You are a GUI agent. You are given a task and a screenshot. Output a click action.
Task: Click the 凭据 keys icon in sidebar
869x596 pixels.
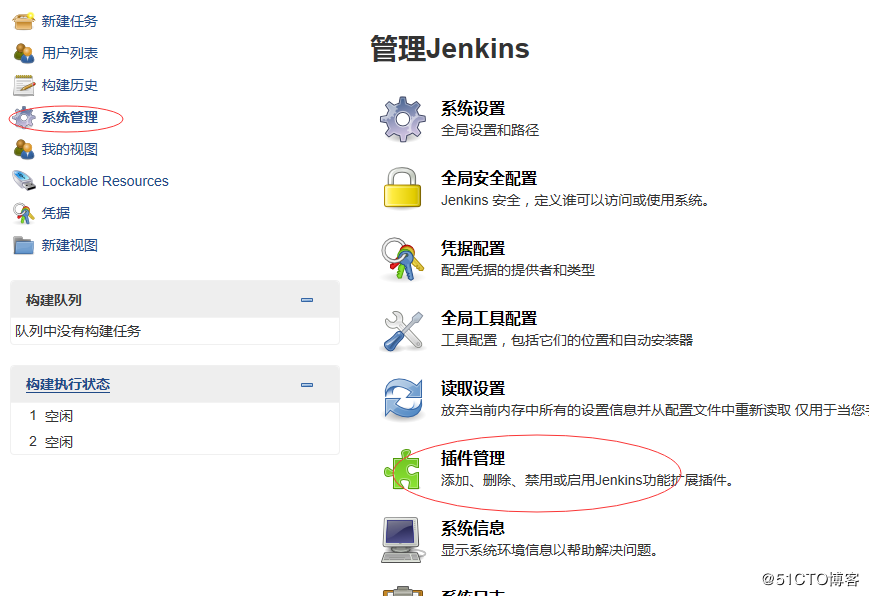click(24, 213)
